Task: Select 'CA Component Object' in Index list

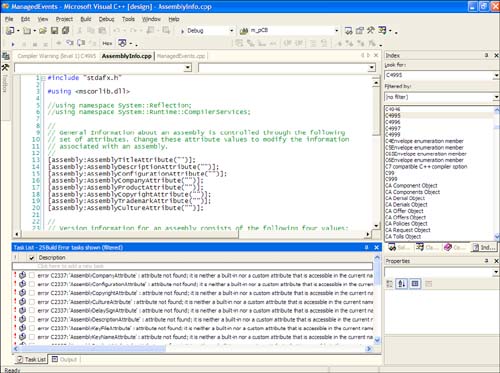Action: (411, 186)
